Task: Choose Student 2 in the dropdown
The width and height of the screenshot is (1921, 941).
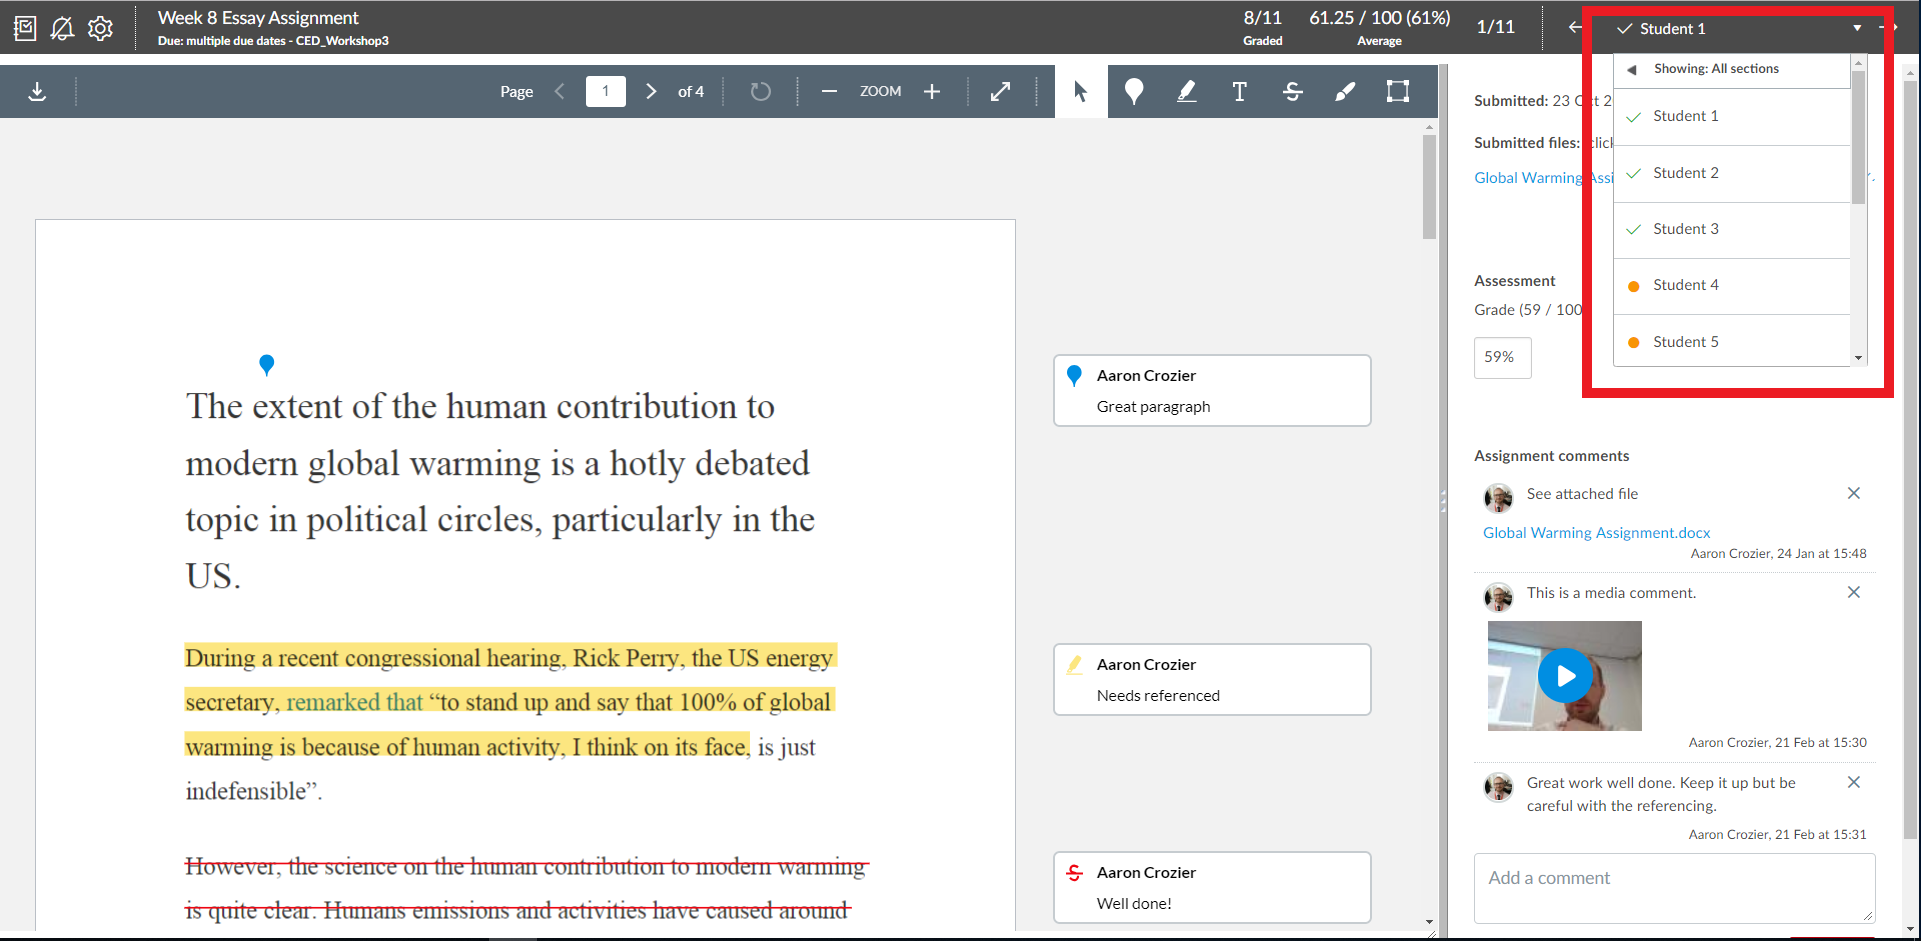Action: coord(1686,173)
